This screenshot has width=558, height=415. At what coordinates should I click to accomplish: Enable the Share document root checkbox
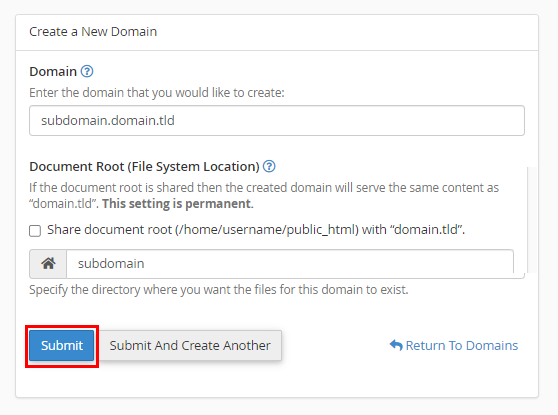[x=35, y=230]
